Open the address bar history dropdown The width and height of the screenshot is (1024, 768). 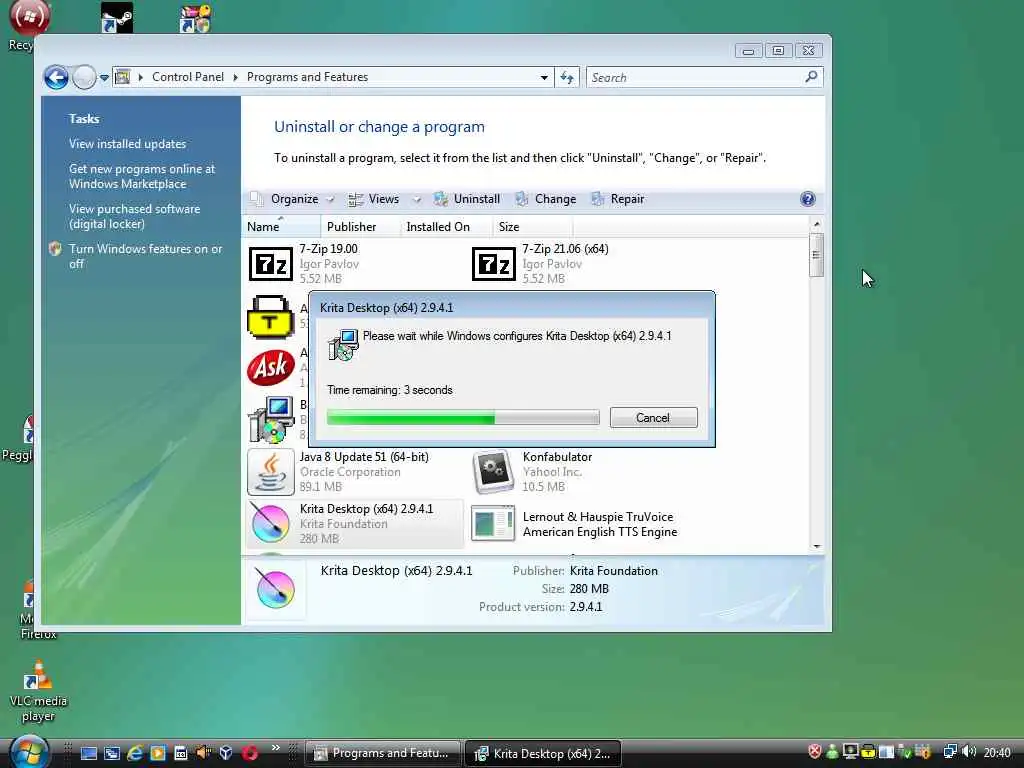pyautogui.click(x=544, y=78)
